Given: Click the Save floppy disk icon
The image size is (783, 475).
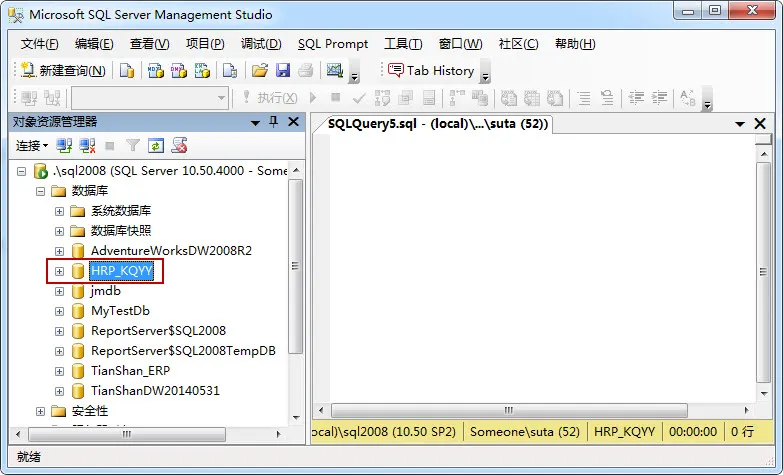Looking at the screenshot, I should click(283, 70).
